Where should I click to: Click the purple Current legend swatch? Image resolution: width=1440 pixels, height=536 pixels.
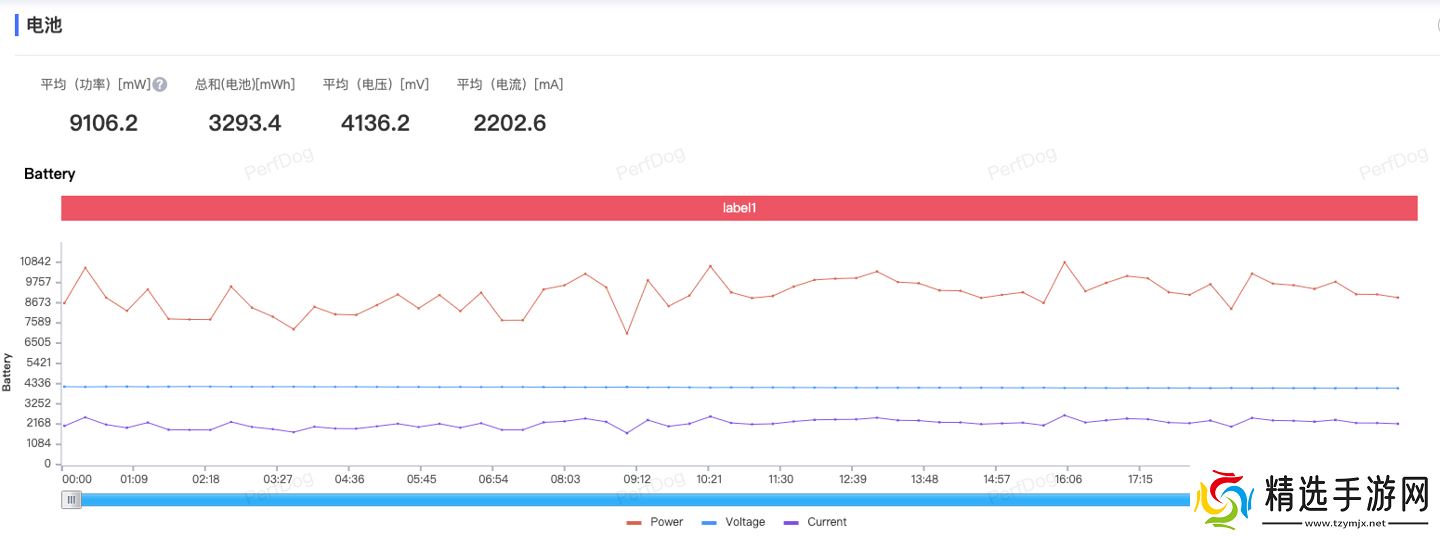pos(791,522)
